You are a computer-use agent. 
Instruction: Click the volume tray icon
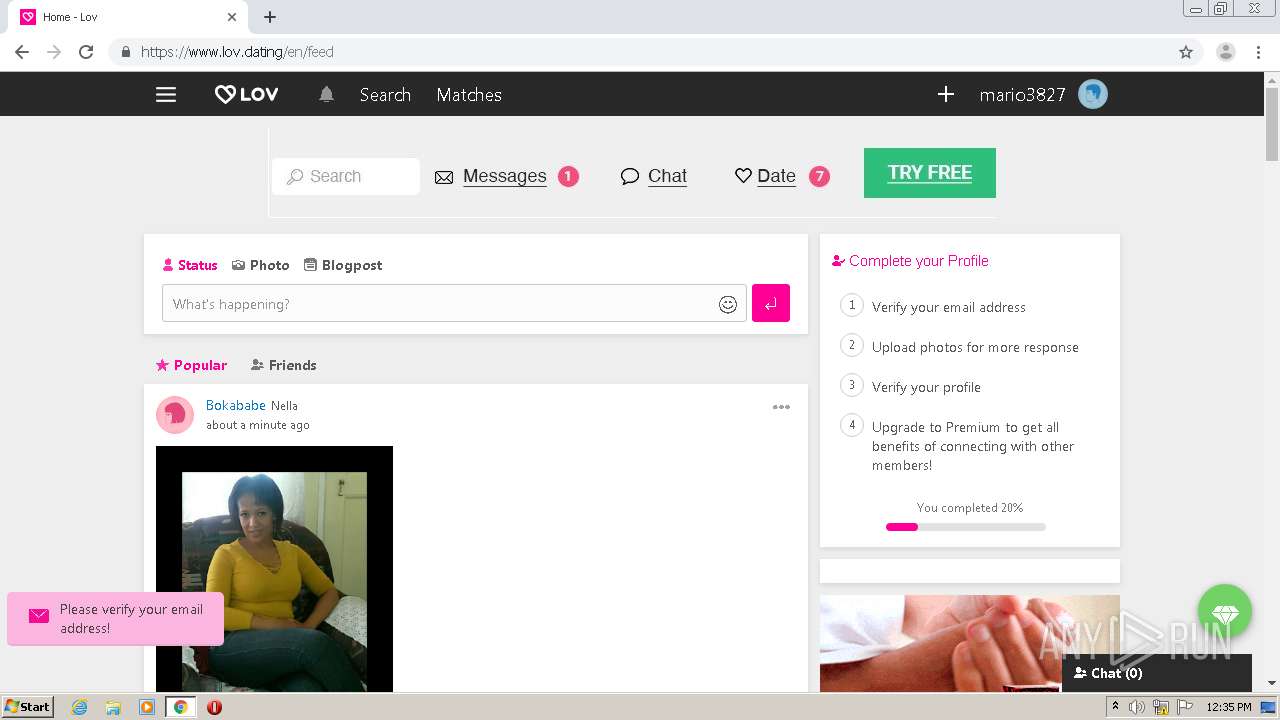tap(1137, 707)
